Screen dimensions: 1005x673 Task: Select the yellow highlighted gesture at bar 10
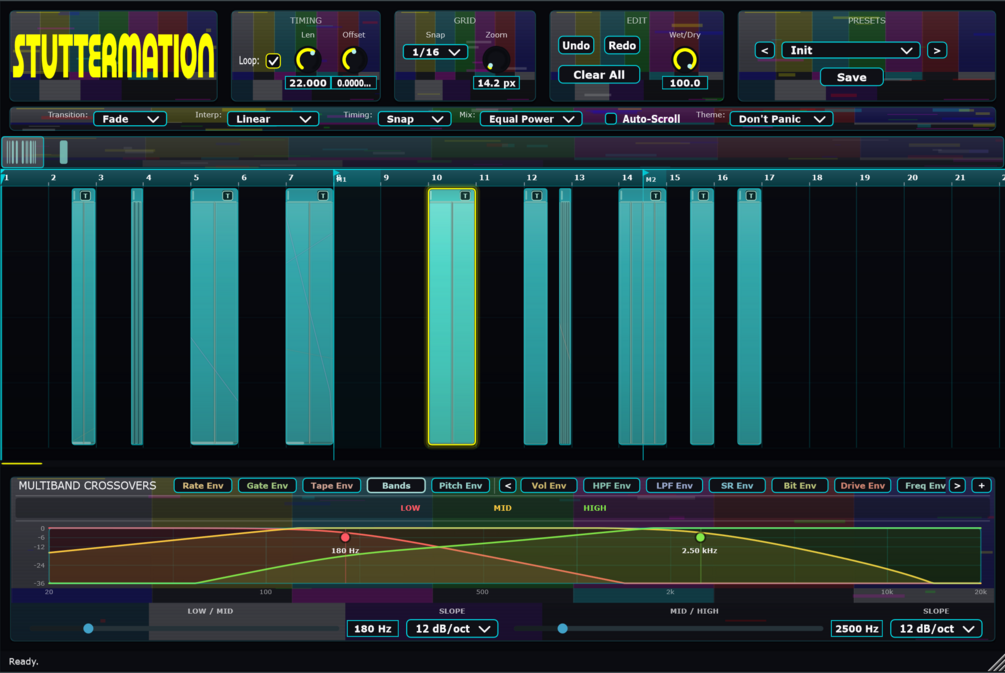452,317
